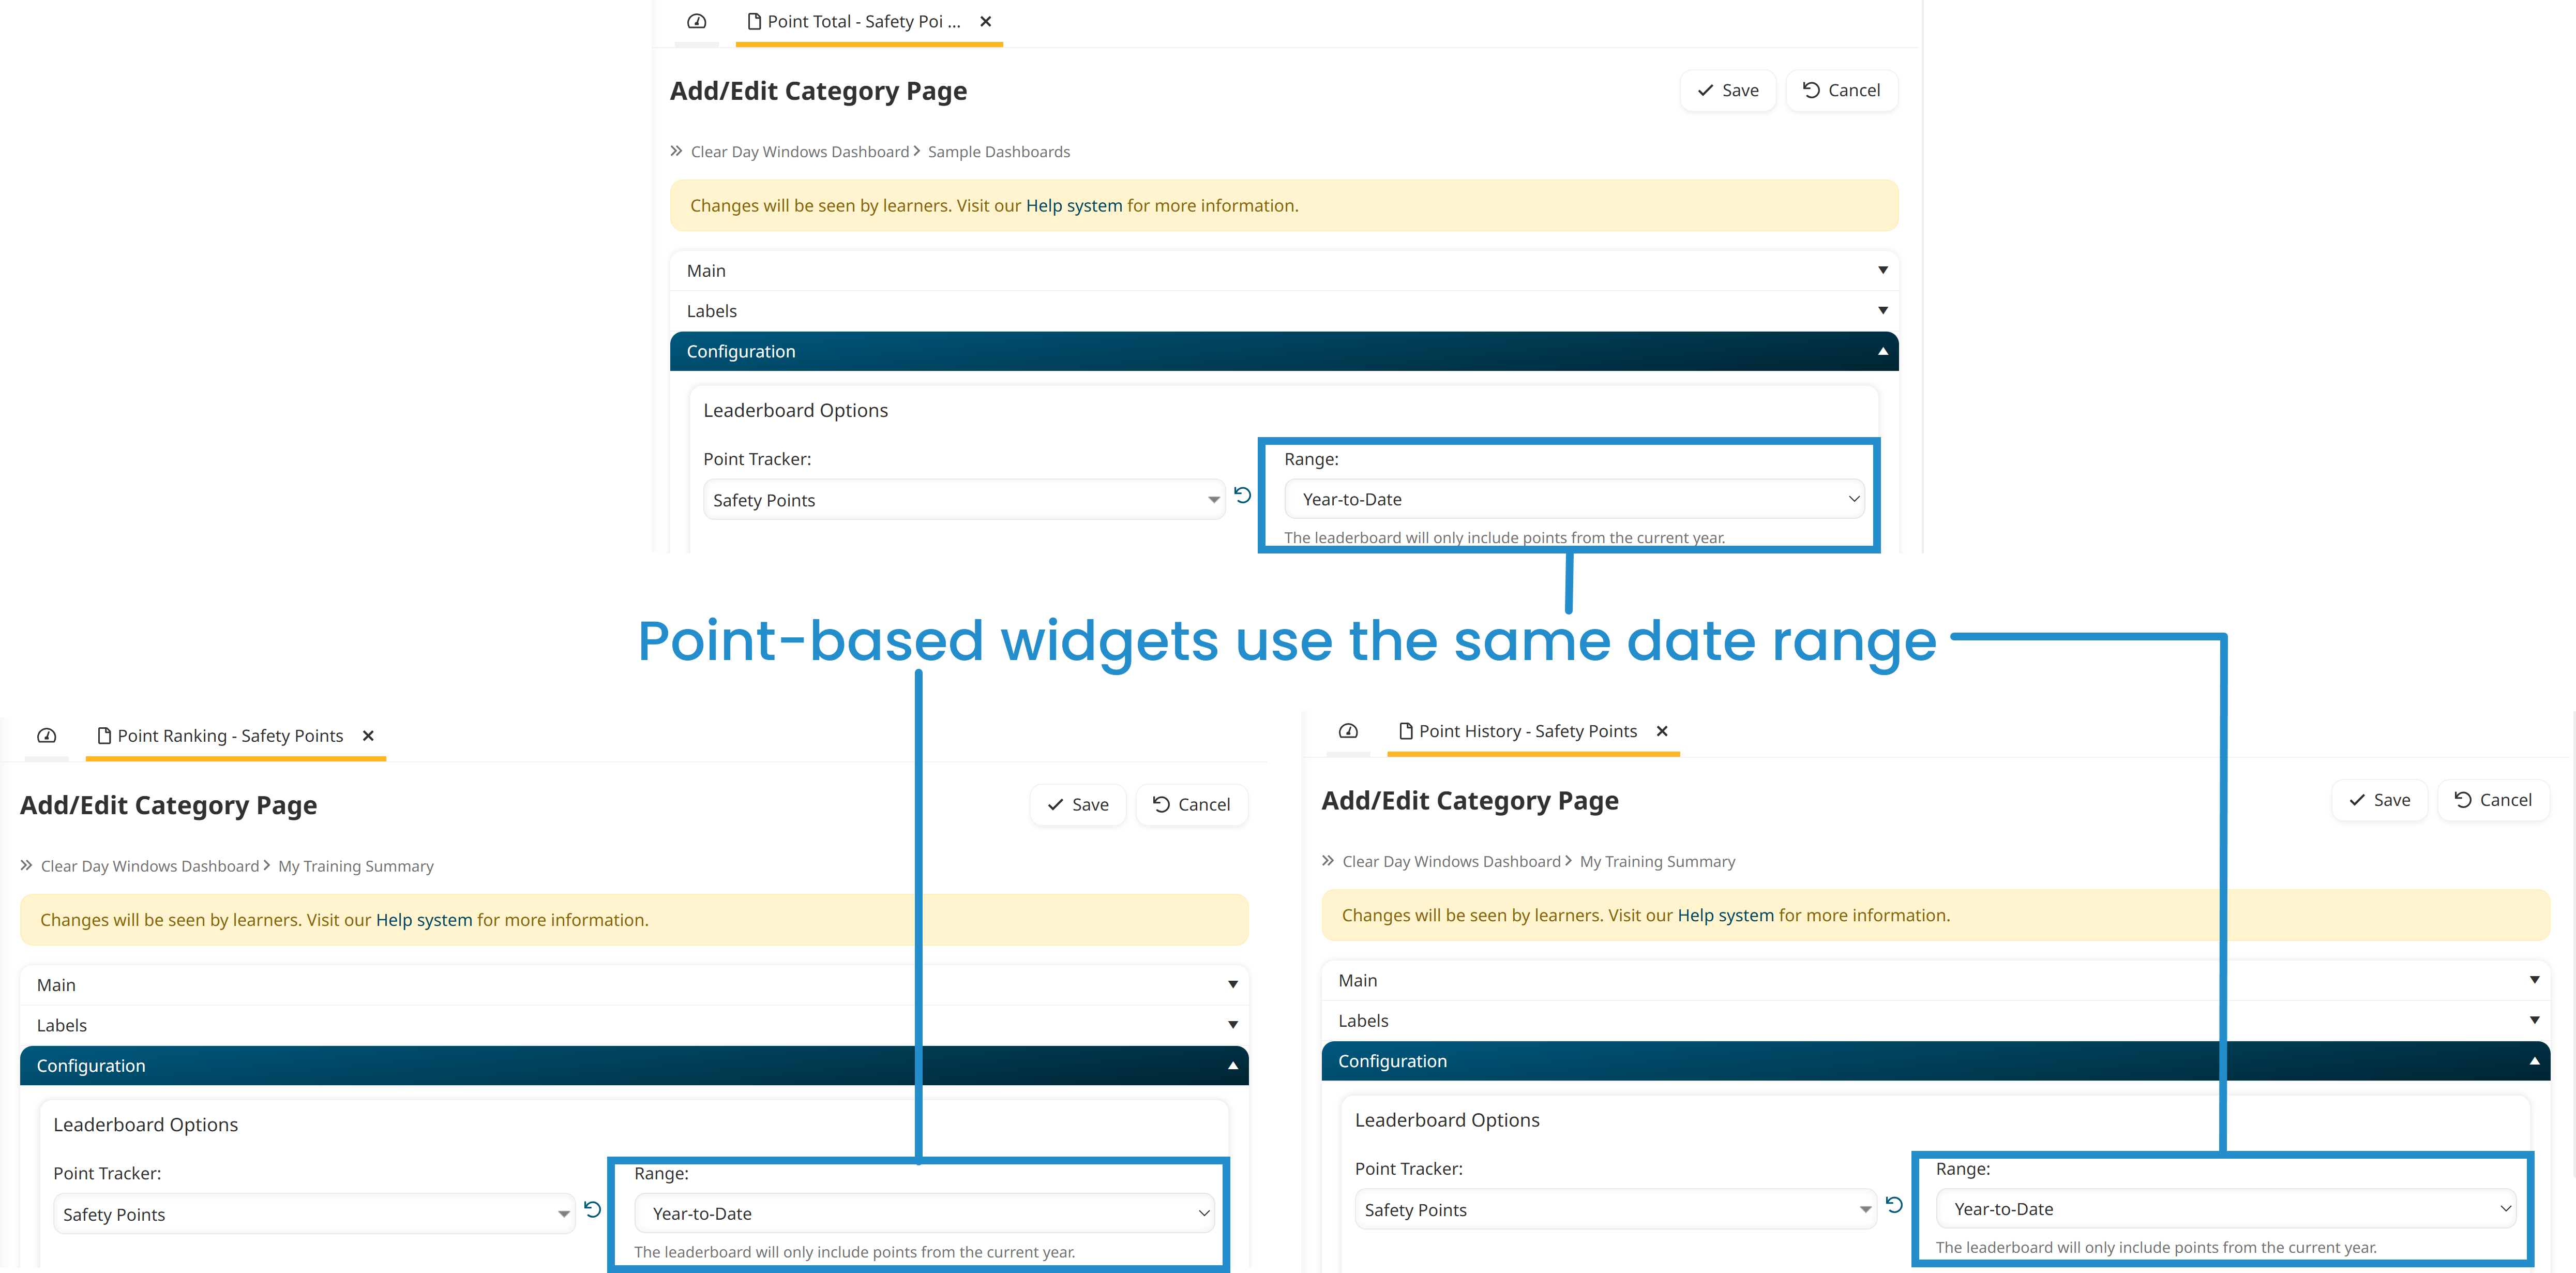The height and width of the screenshot is (1273, 2576).
Task: Collapse the Configuration section in Point History panel
Action: click(1935, 1061)
